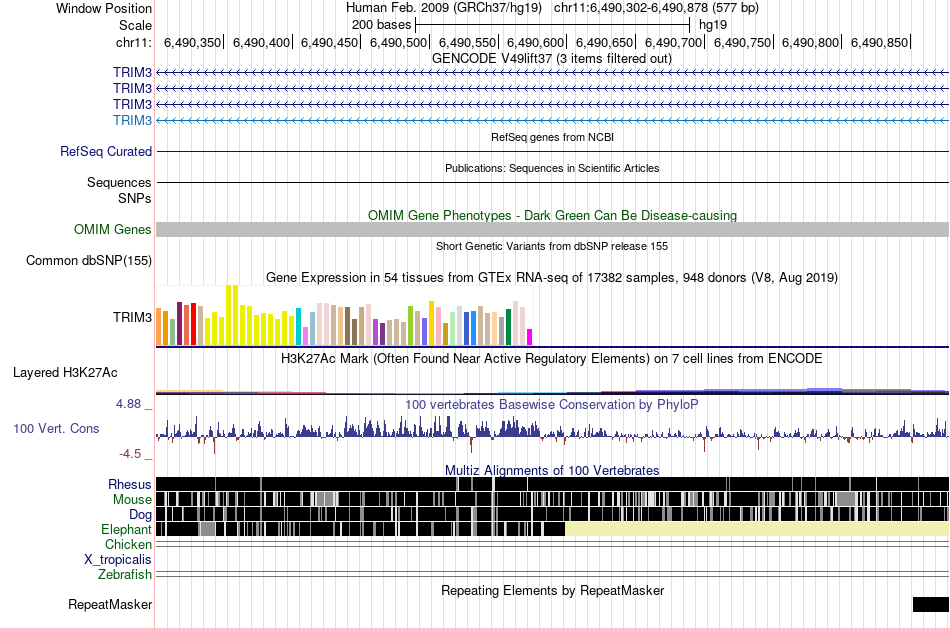The width and height of the screenshot is (950, 628).
Task: Click the cyan bar in GTEx chart
Action: [299, 327]
